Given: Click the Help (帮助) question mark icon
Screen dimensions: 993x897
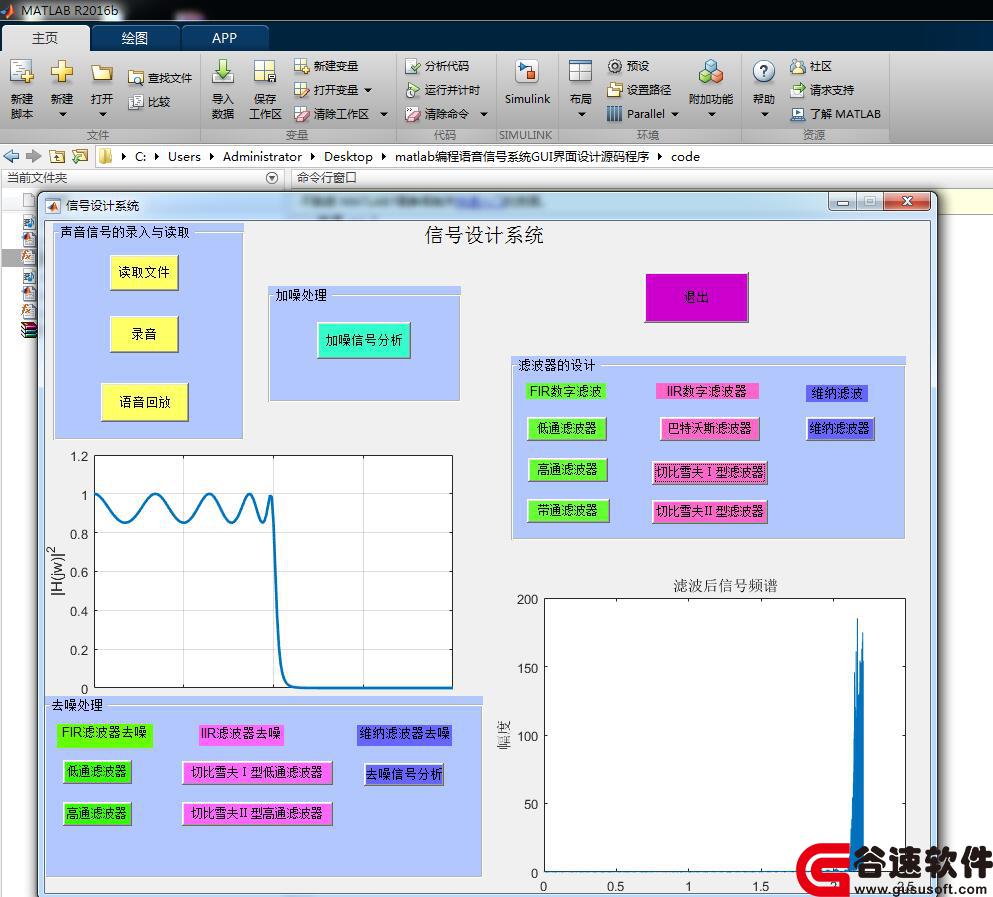Looking at the screenshot, I should click(x=764, y=72).
